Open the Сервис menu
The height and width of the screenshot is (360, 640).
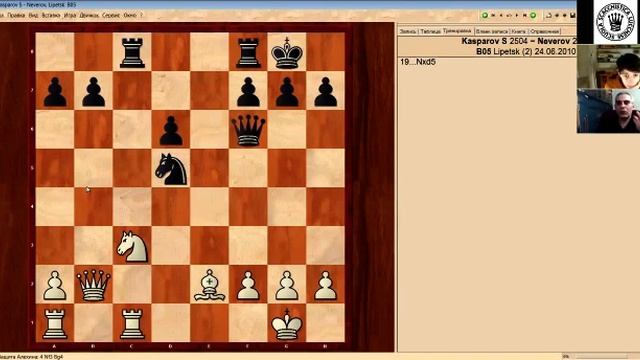click(x=111, y=15)
